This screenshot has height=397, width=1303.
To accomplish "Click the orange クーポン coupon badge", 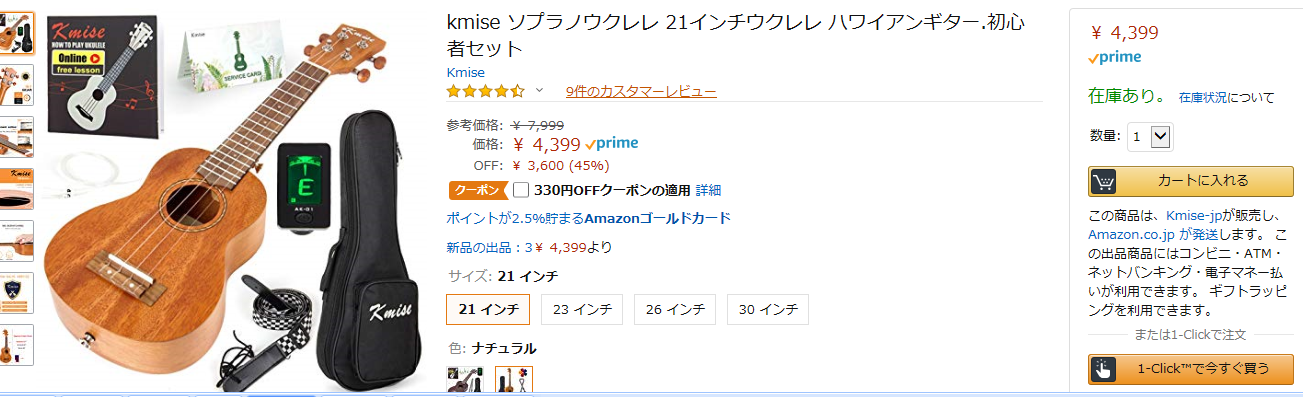I will 478,190.
